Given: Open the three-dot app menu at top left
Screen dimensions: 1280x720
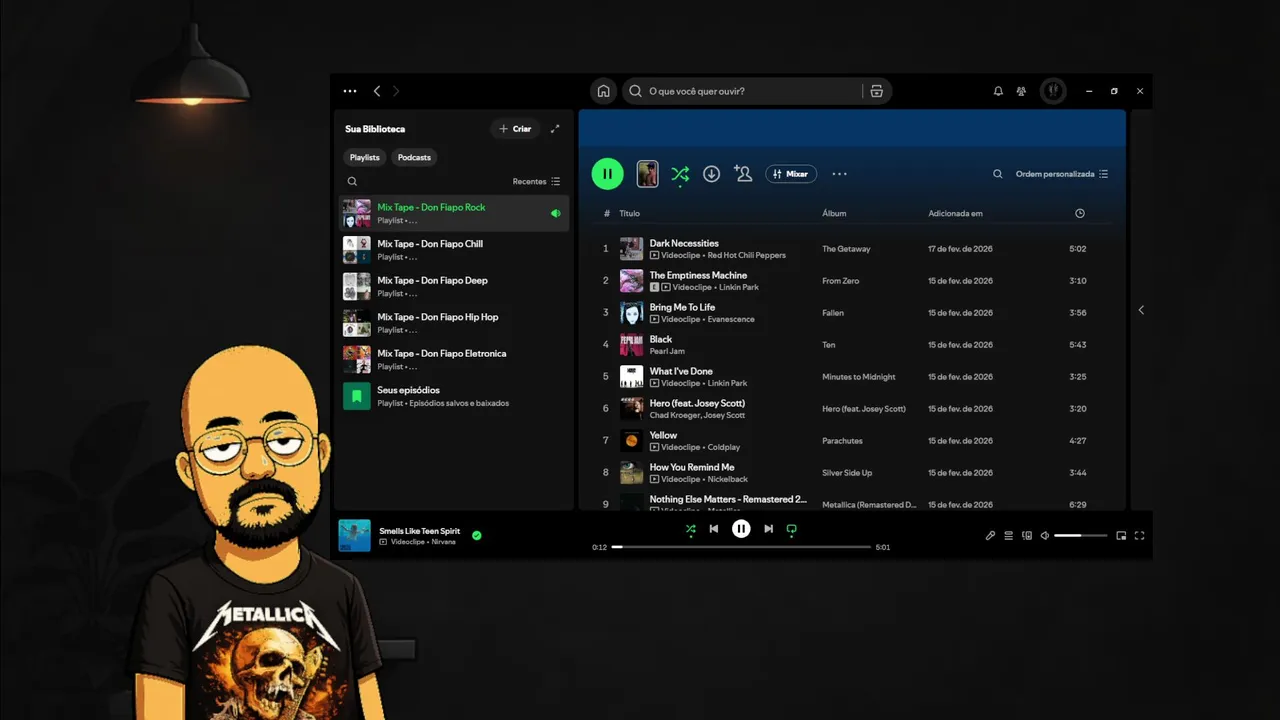Looking at the screenshot, I should [350, 91].
